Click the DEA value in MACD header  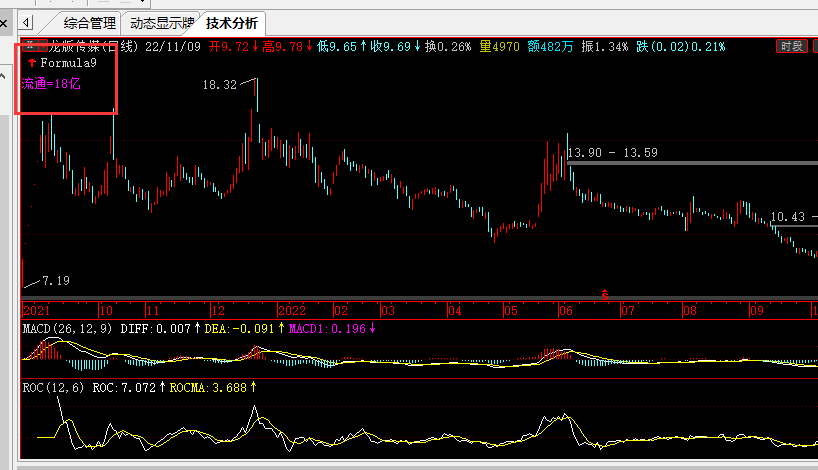tap(241, 328)
